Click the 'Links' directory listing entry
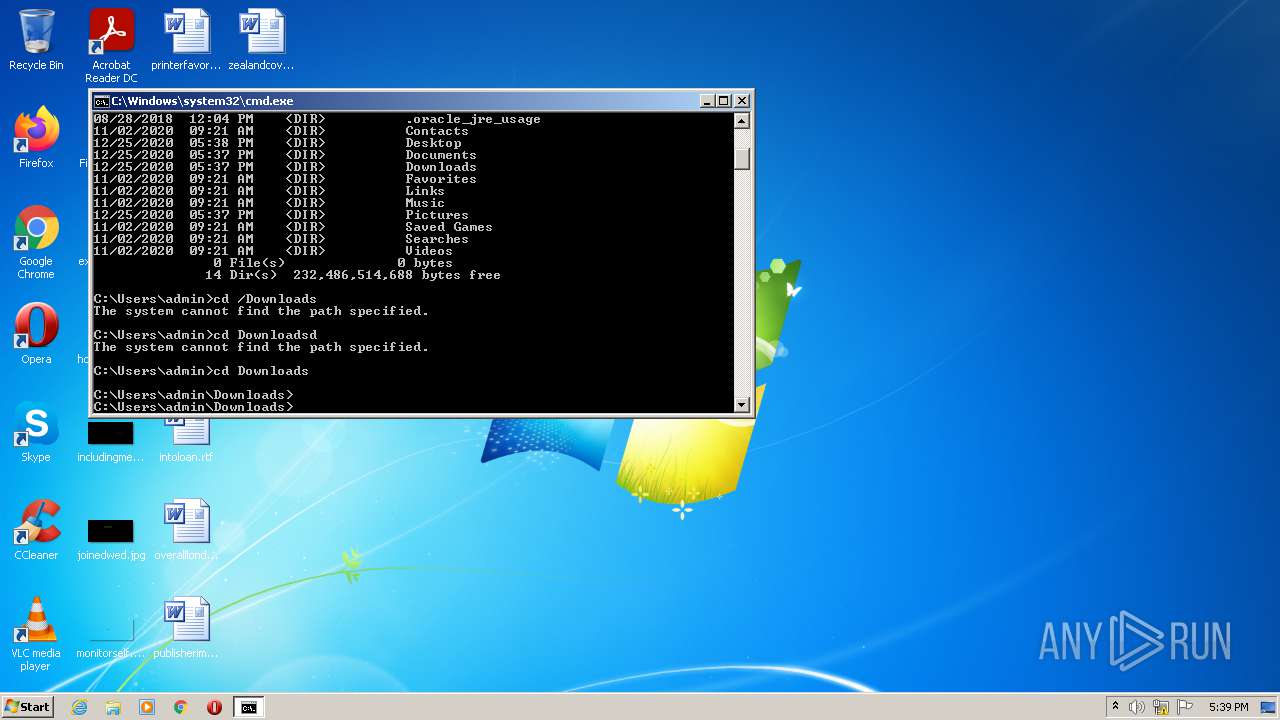The image size is (1280, 720). coord(425,191)
